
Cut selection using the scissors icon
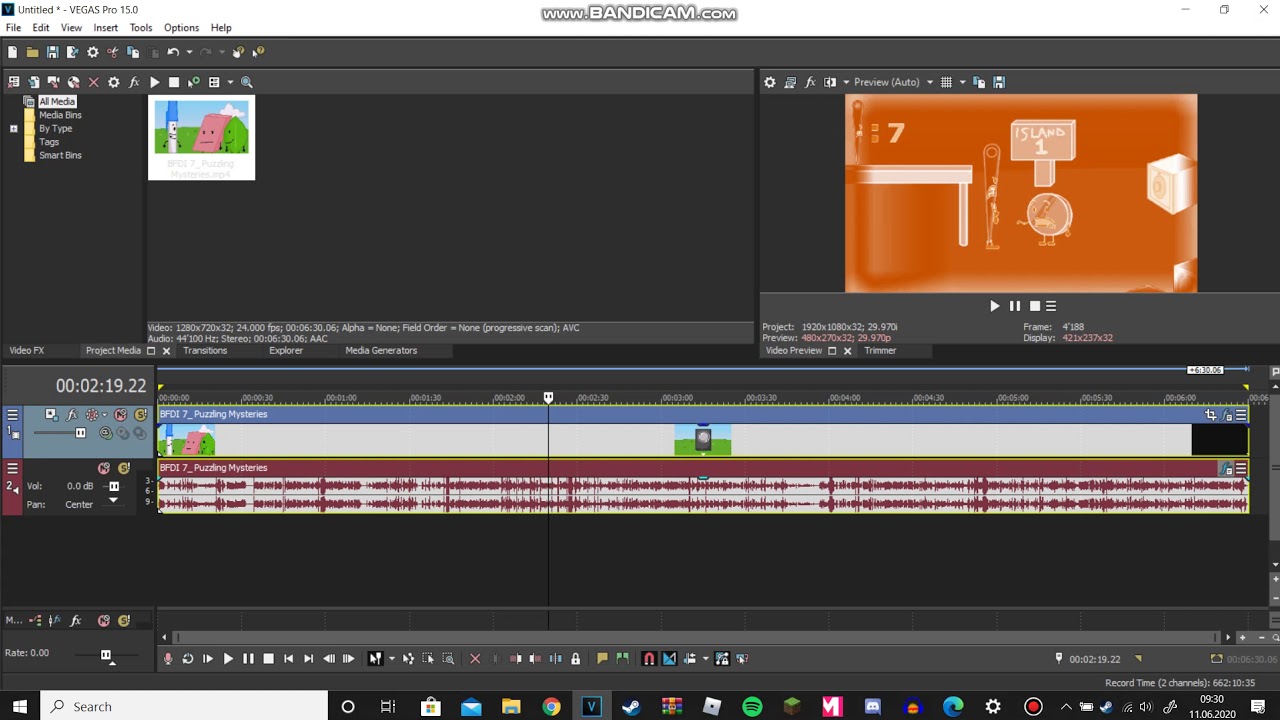pos(112,52)
